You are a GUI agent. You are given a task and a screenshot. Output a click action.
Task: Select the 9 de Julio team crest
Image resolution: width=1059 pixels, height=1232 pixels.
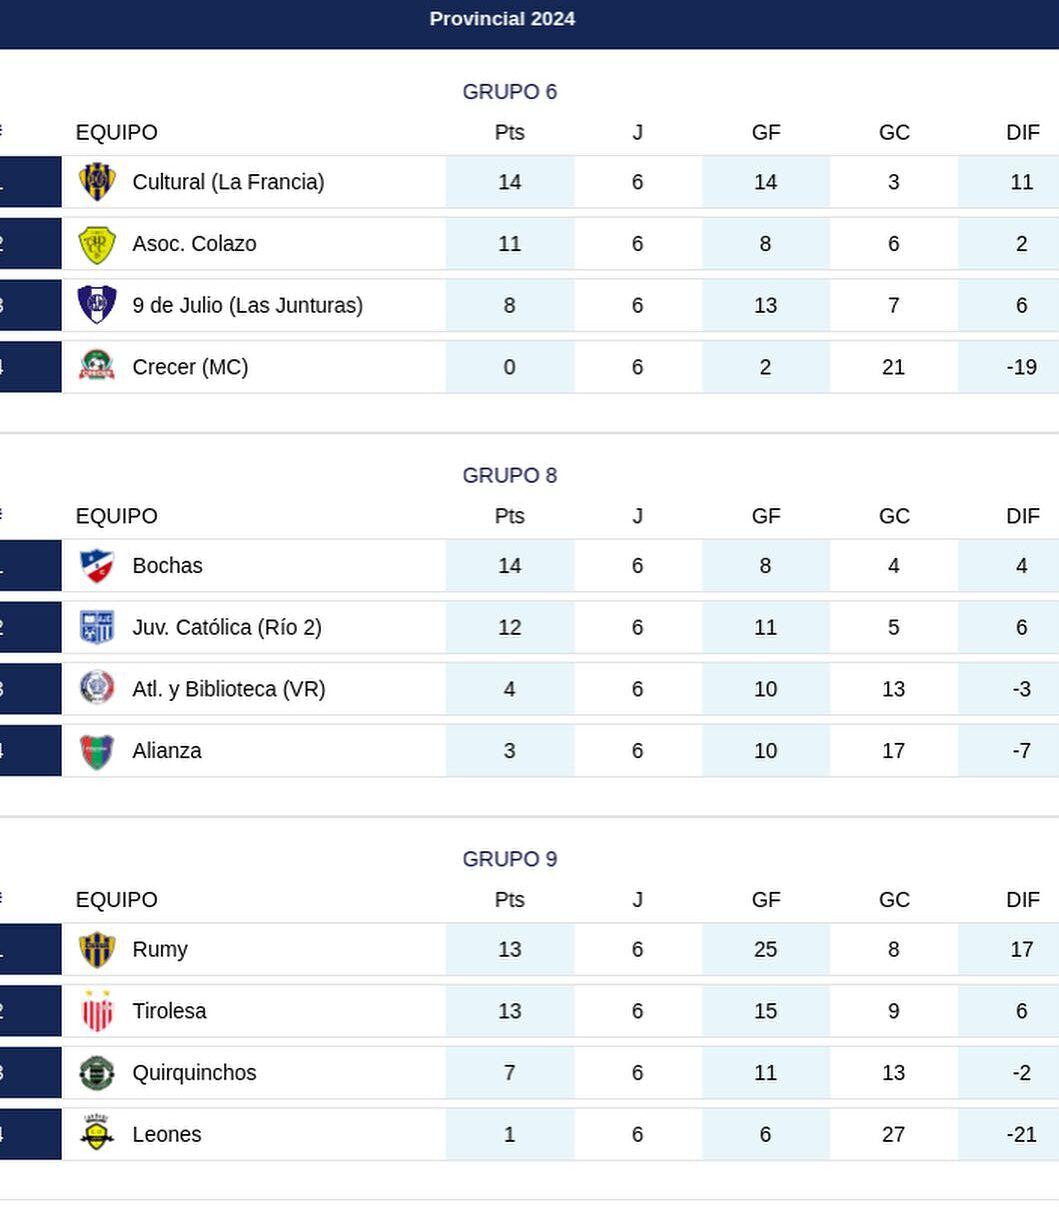click(x=97, y=305)
